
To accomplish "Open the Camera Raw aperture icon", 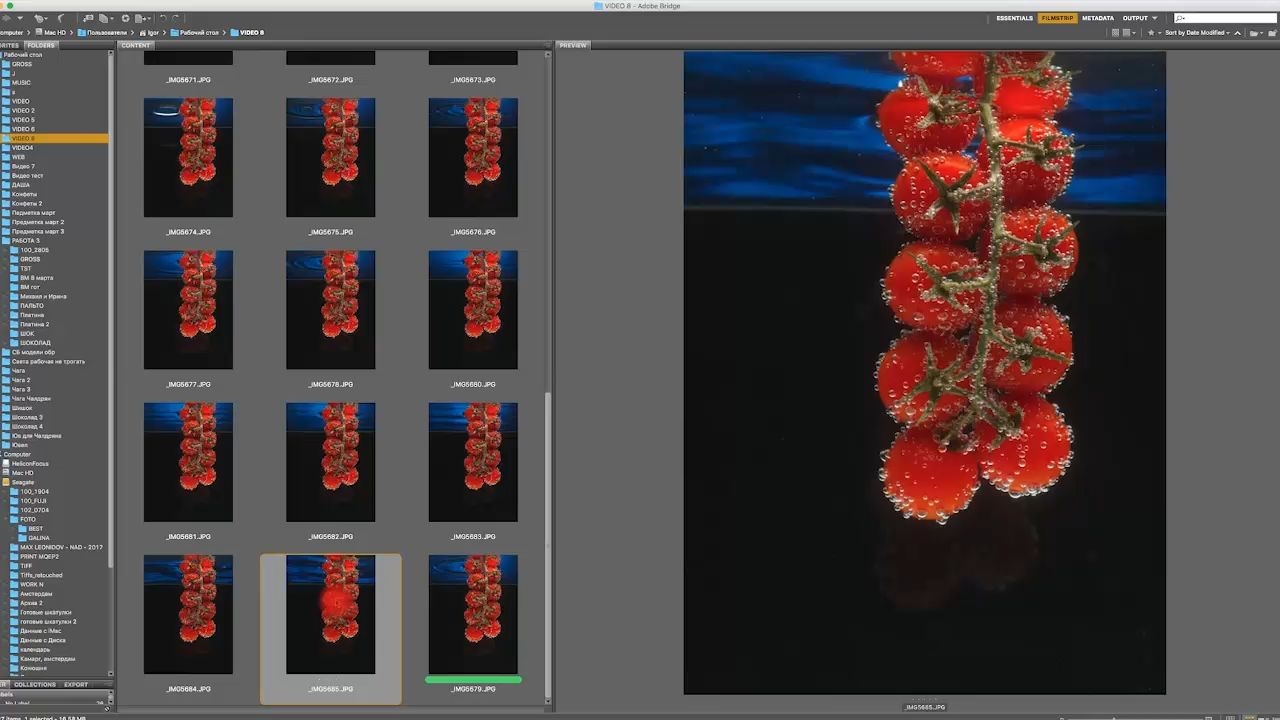I will coord(125,18).
